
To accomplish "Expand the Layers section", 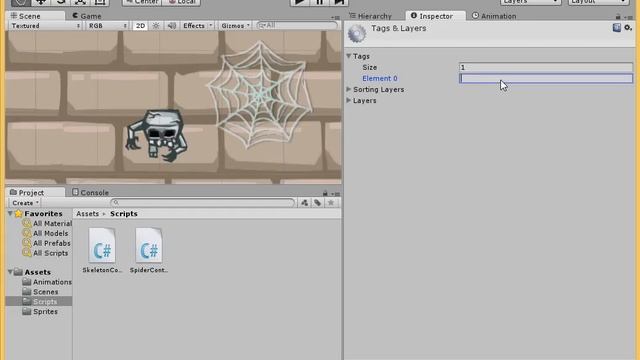I will [x=349, y=100].
